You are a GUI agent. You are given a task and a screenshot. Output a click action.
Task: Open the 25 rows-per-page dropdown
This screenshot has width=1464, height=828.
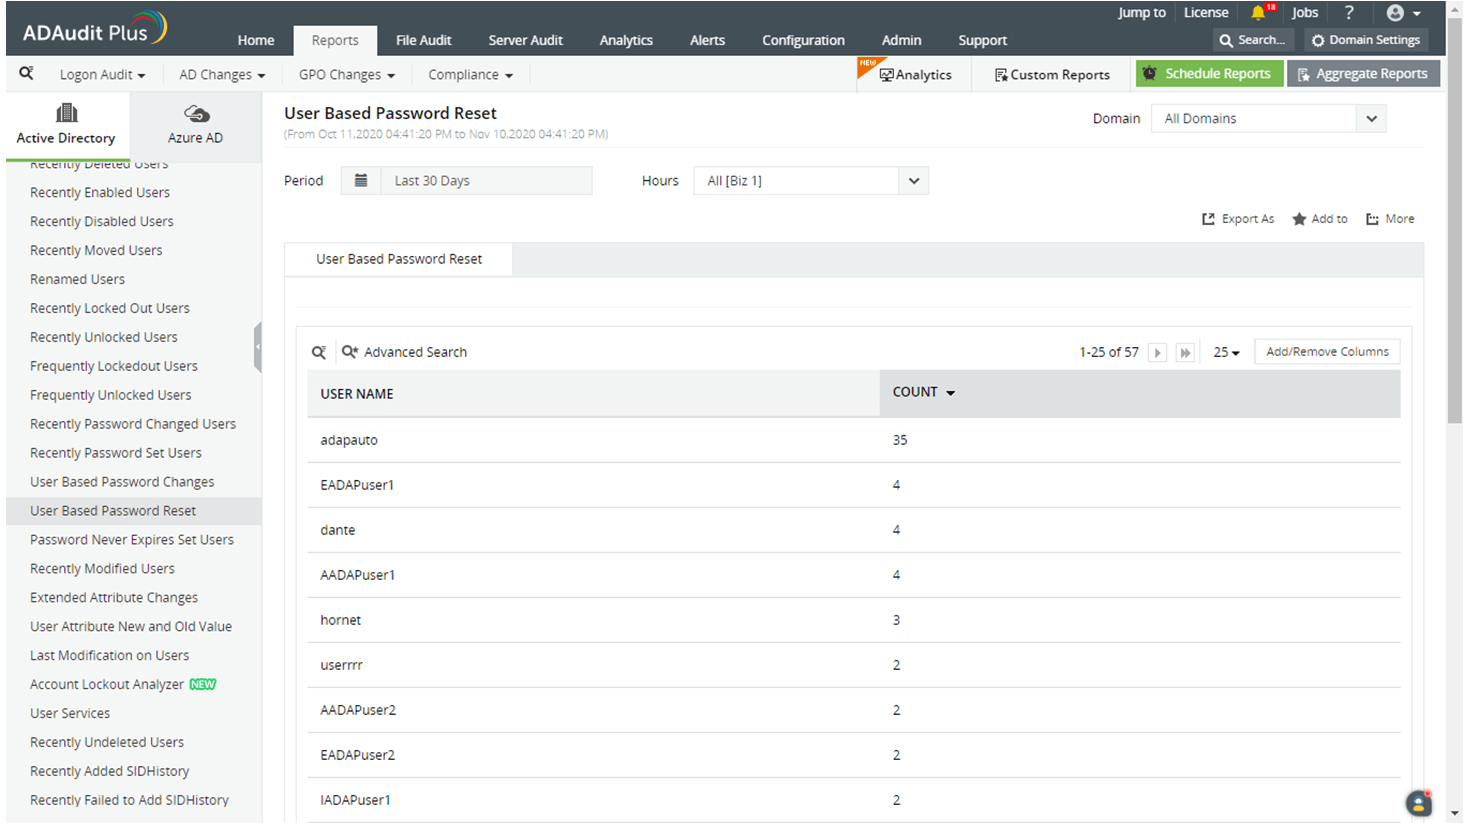[x=1226, y=352]
